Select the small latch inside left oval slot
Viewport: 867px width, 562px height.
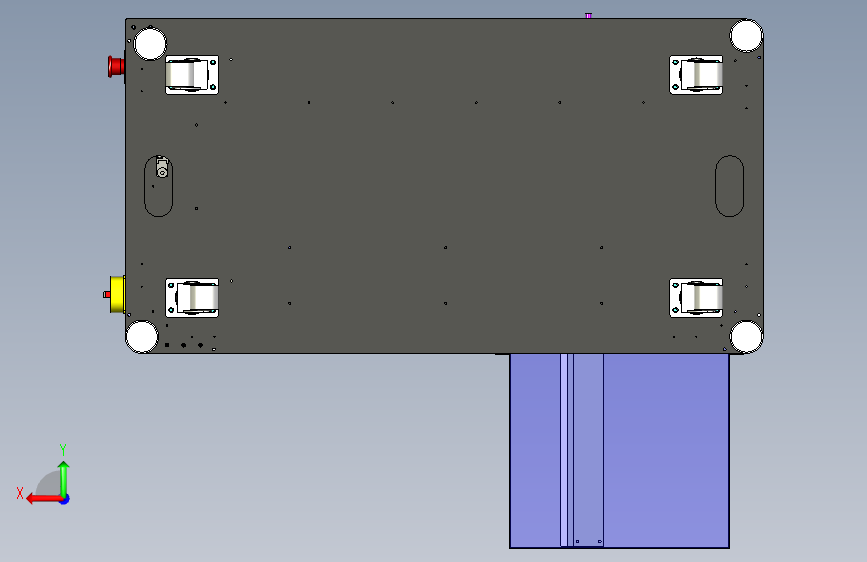point(161,167)
